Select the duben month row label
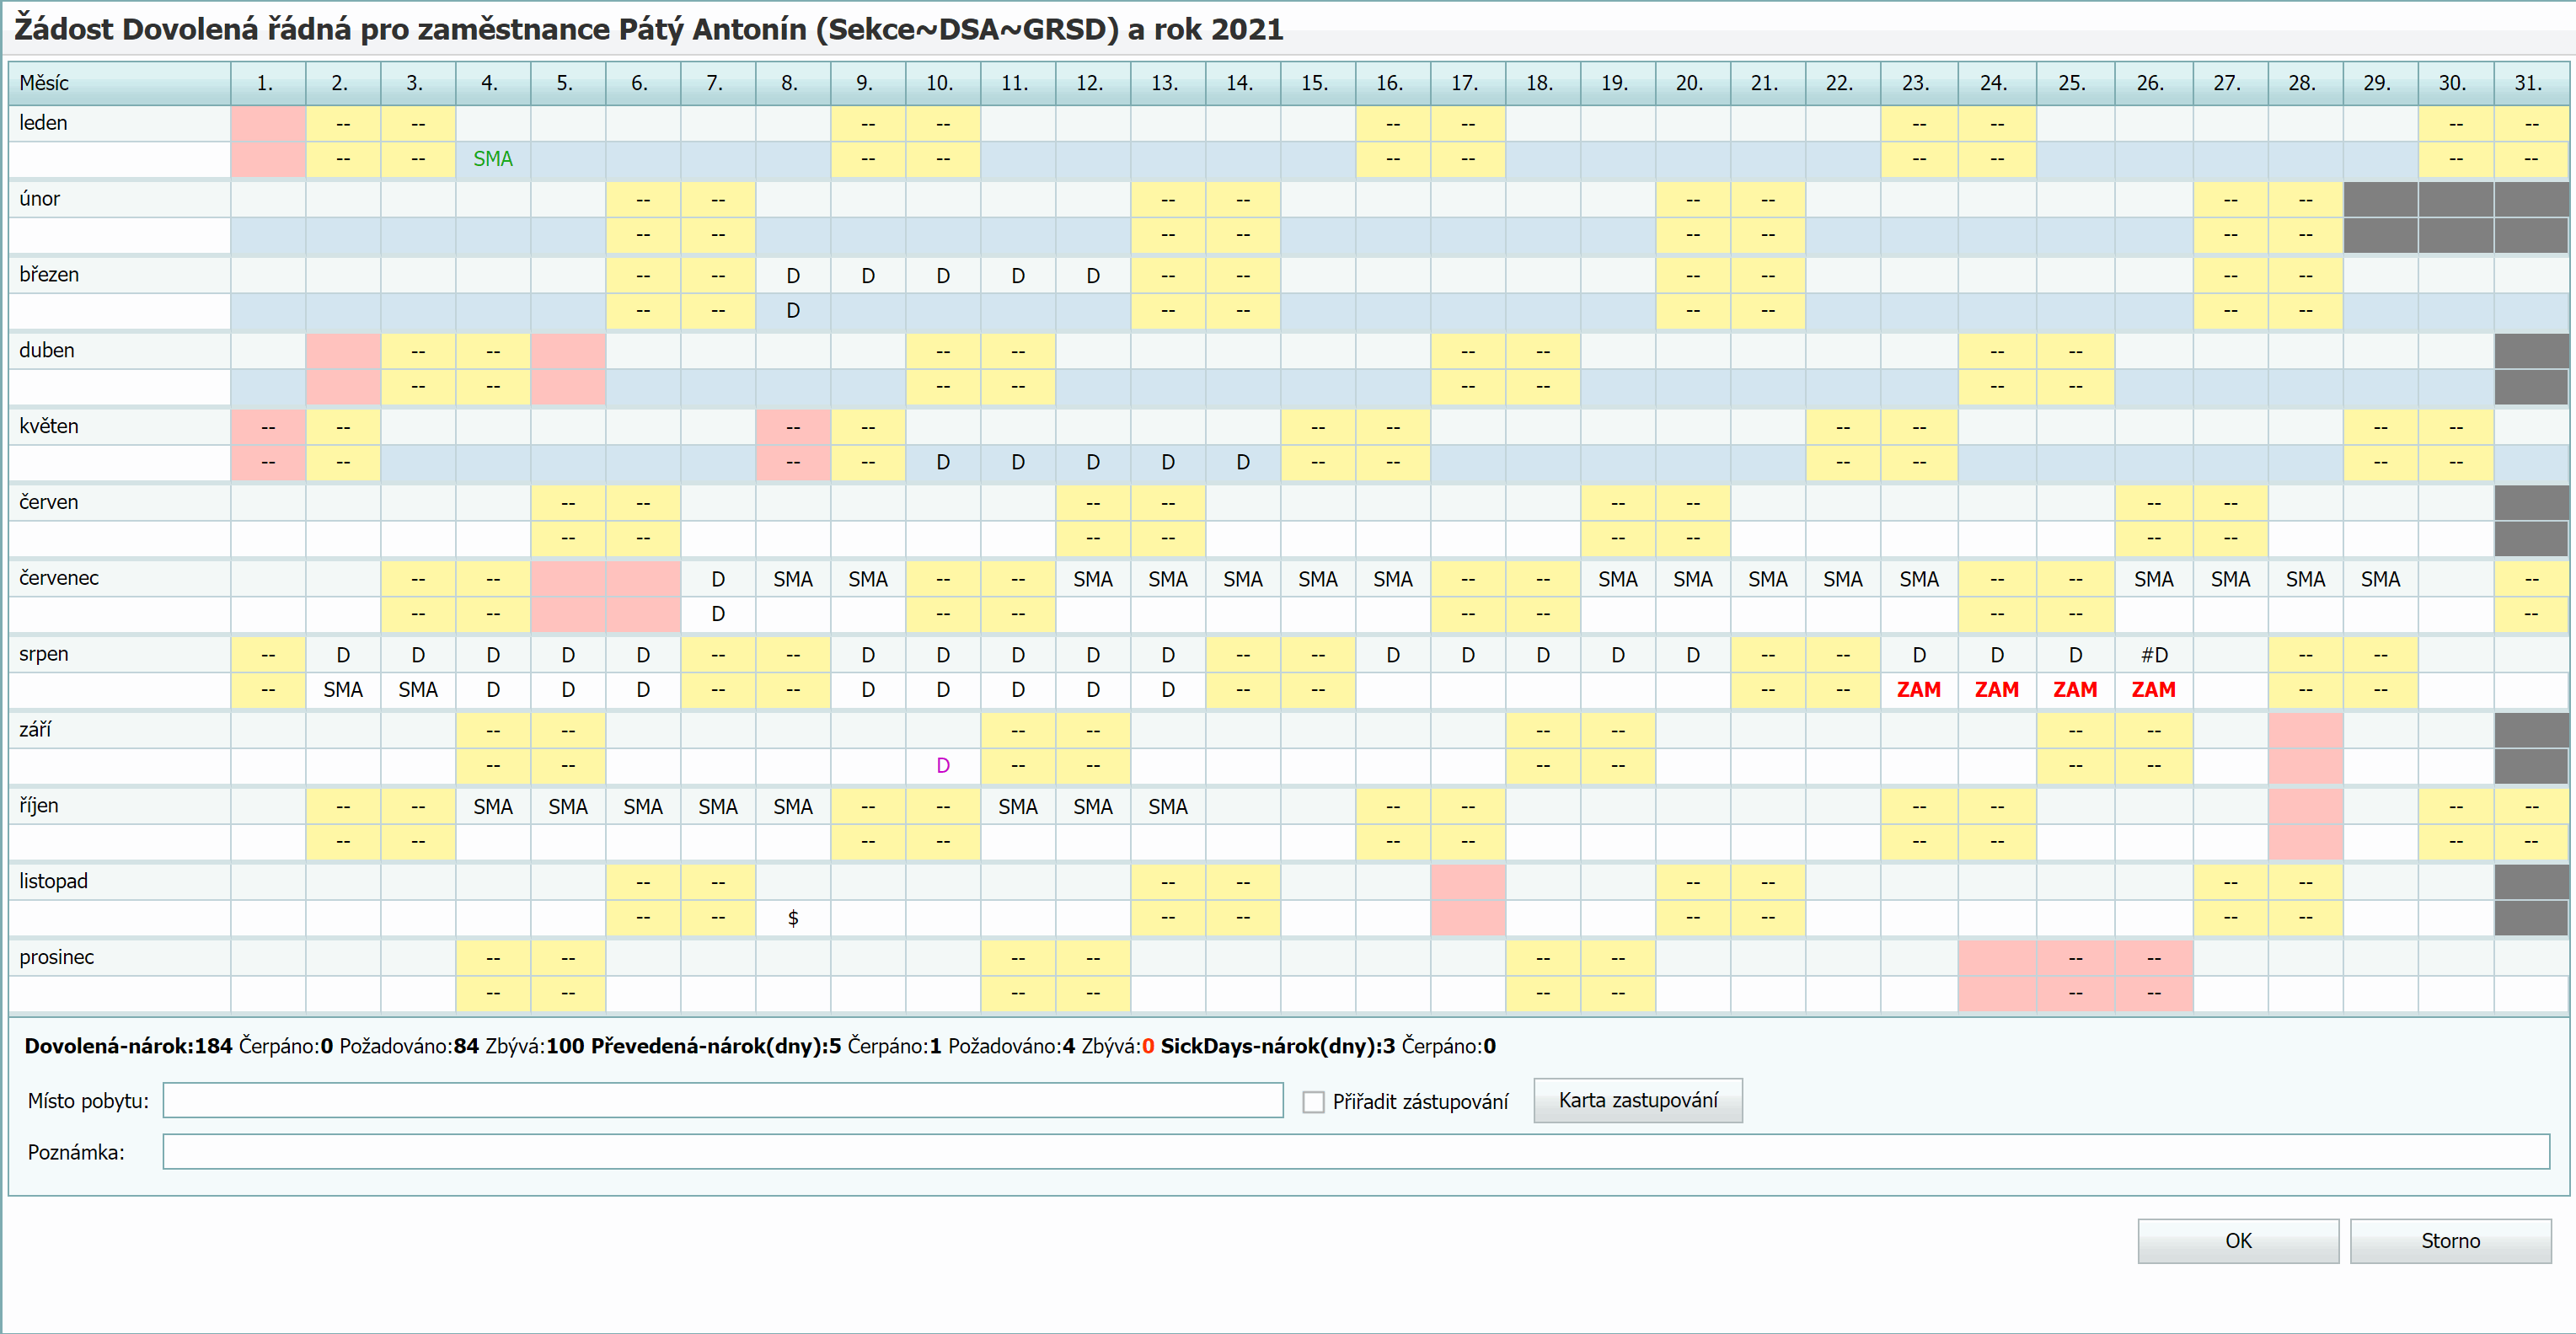The height and width of the screenshot is (1334, 2576). [x=120, y=351]
